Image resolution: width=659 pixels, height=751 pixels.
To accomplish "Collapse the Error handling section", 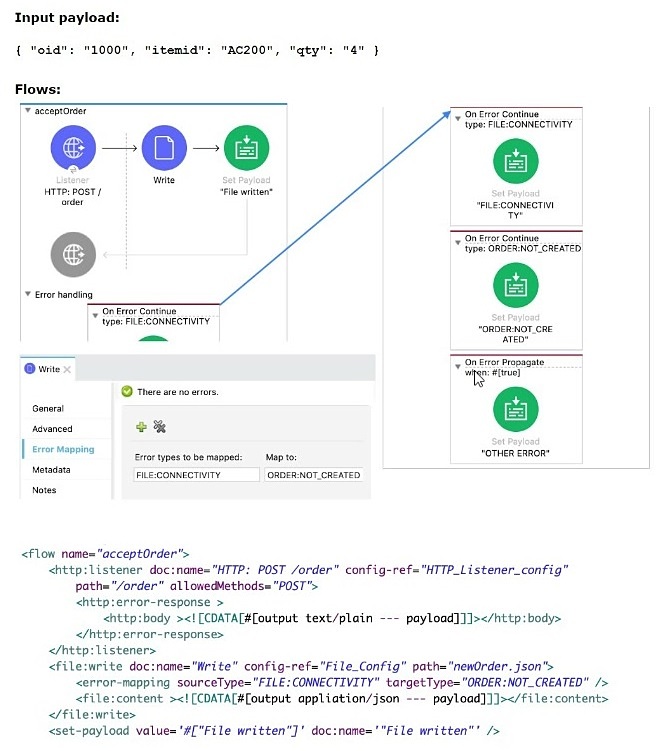I will click(x=28, y=294).
